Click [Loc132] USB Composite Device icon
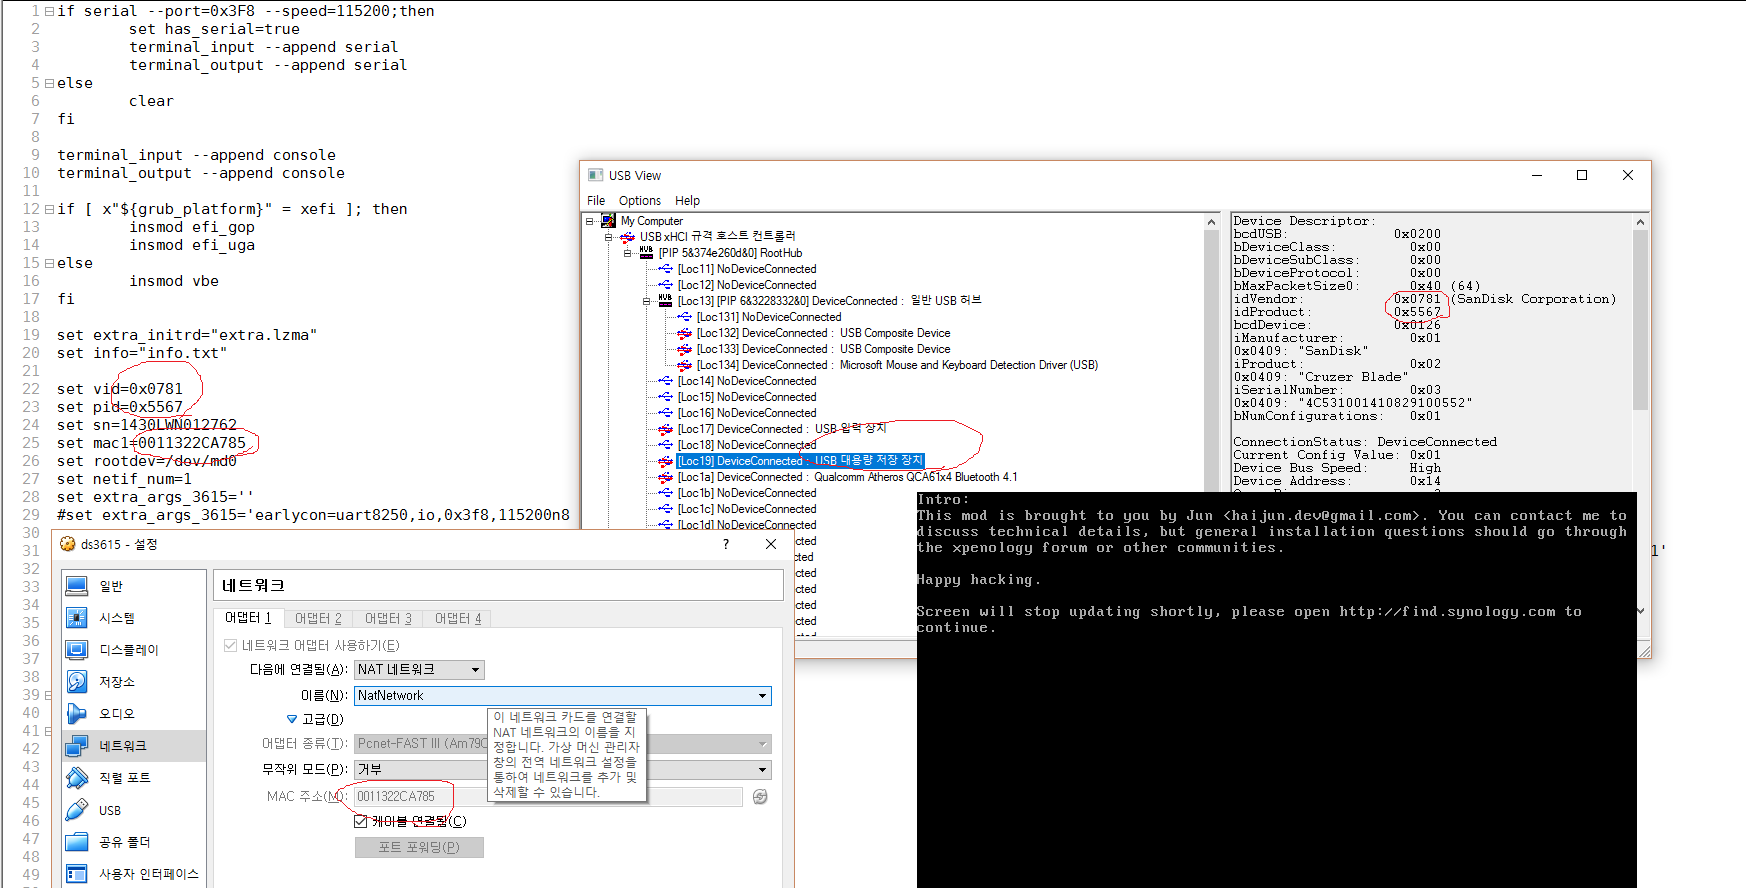 [x=684, y=333]
